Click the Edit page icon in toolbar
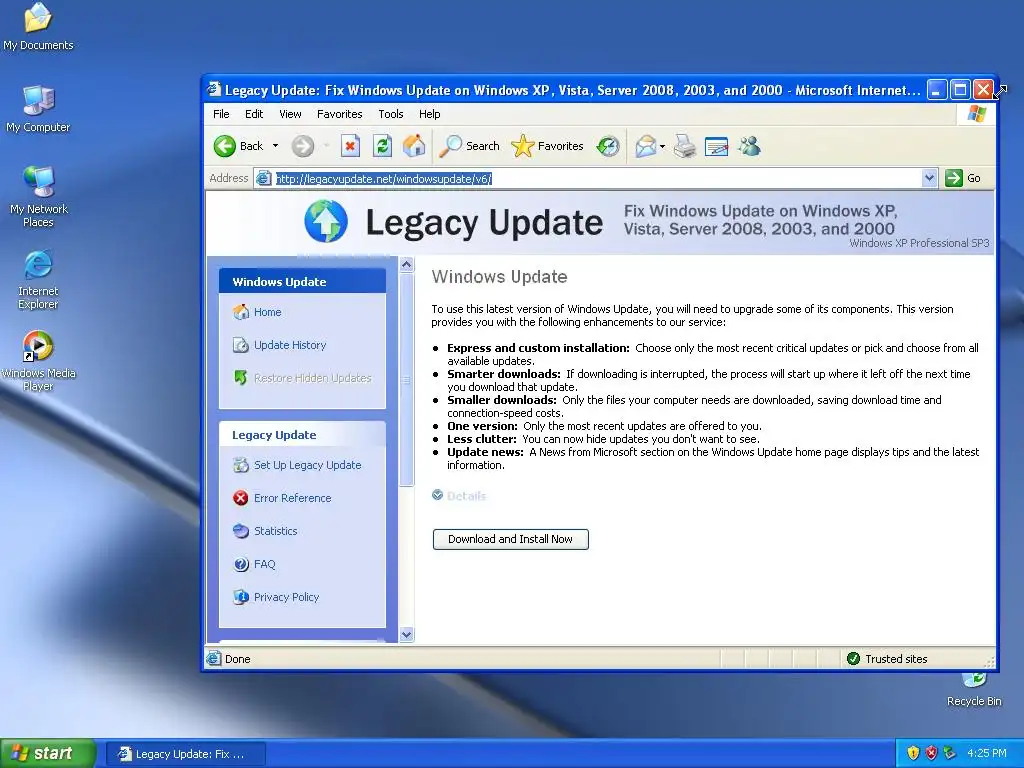Screen dimensions: 1024x768 [716, 146]
